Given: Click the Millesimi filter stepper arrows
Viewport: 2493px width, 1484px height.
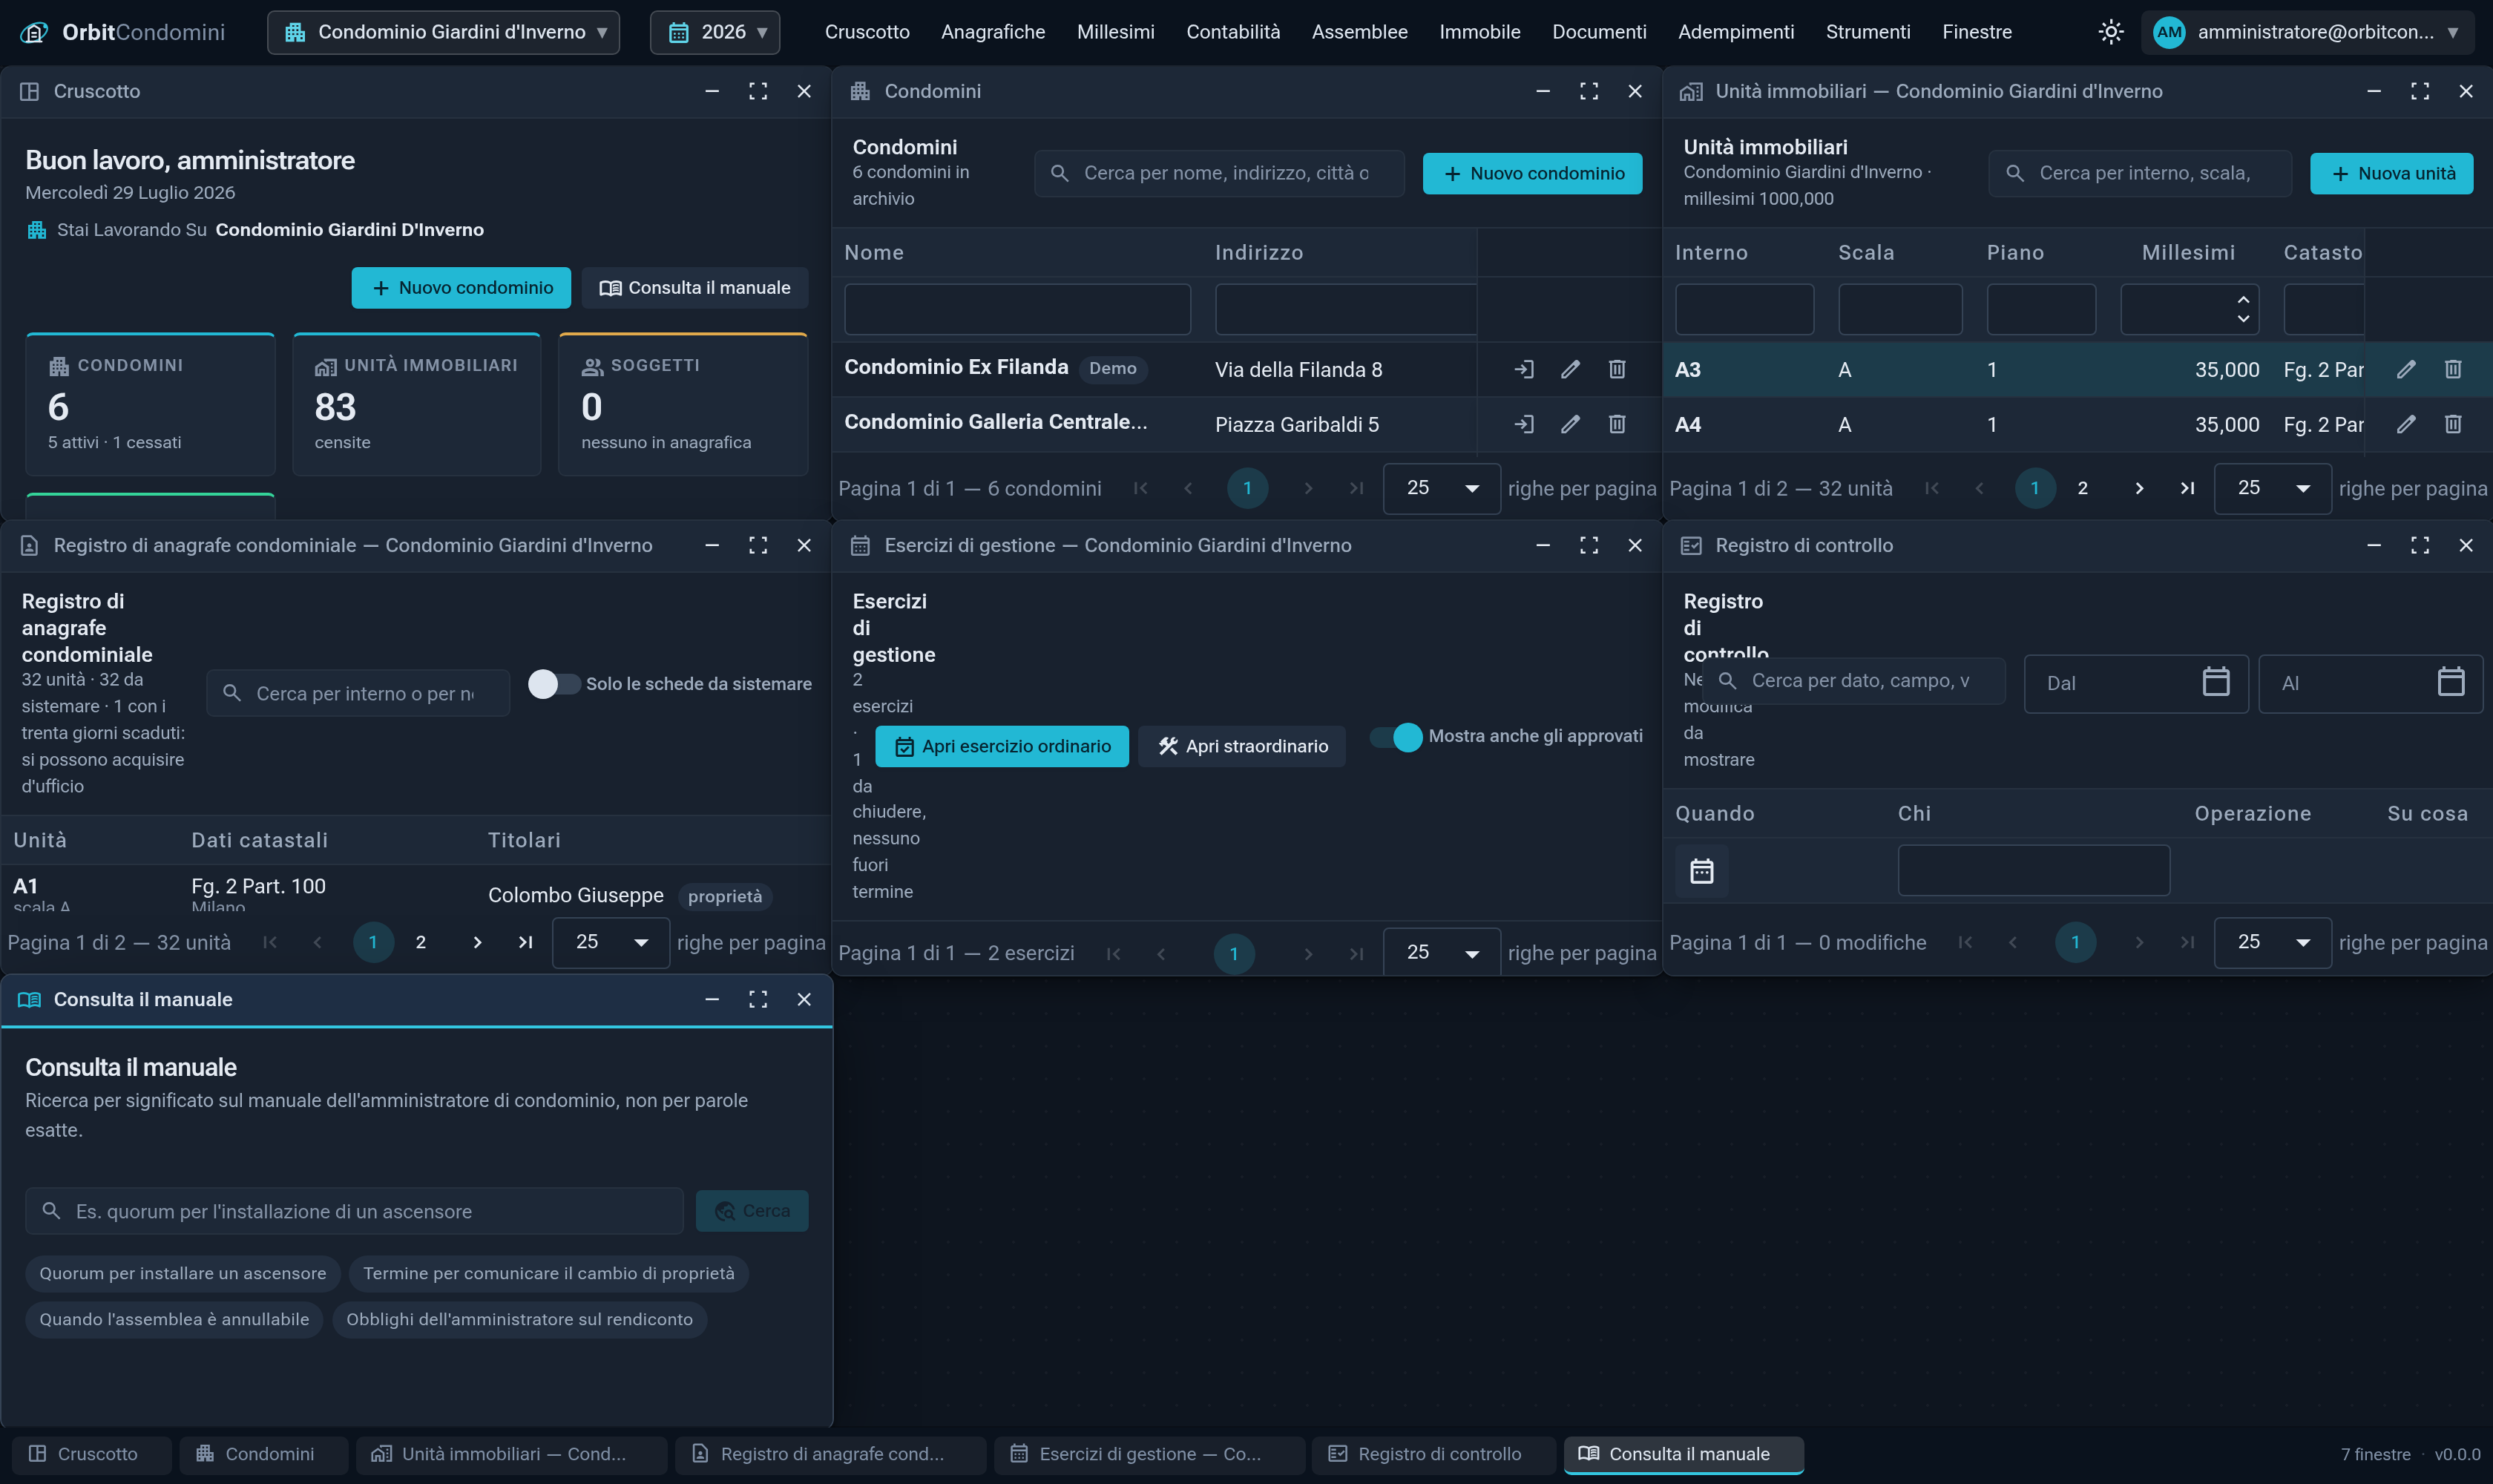Looking at the screenshot, I should click(x=2243, y=309).
